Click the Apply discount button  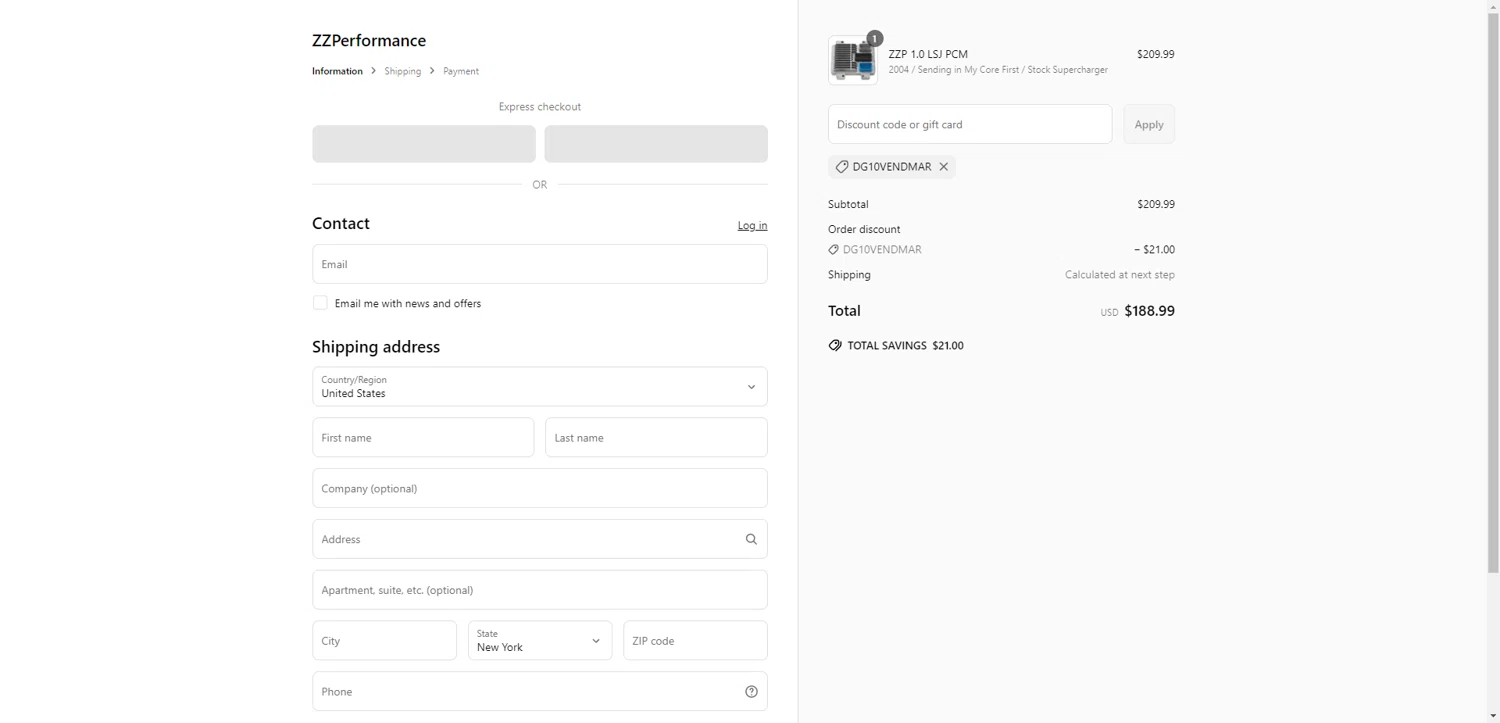coord(1149,124)
